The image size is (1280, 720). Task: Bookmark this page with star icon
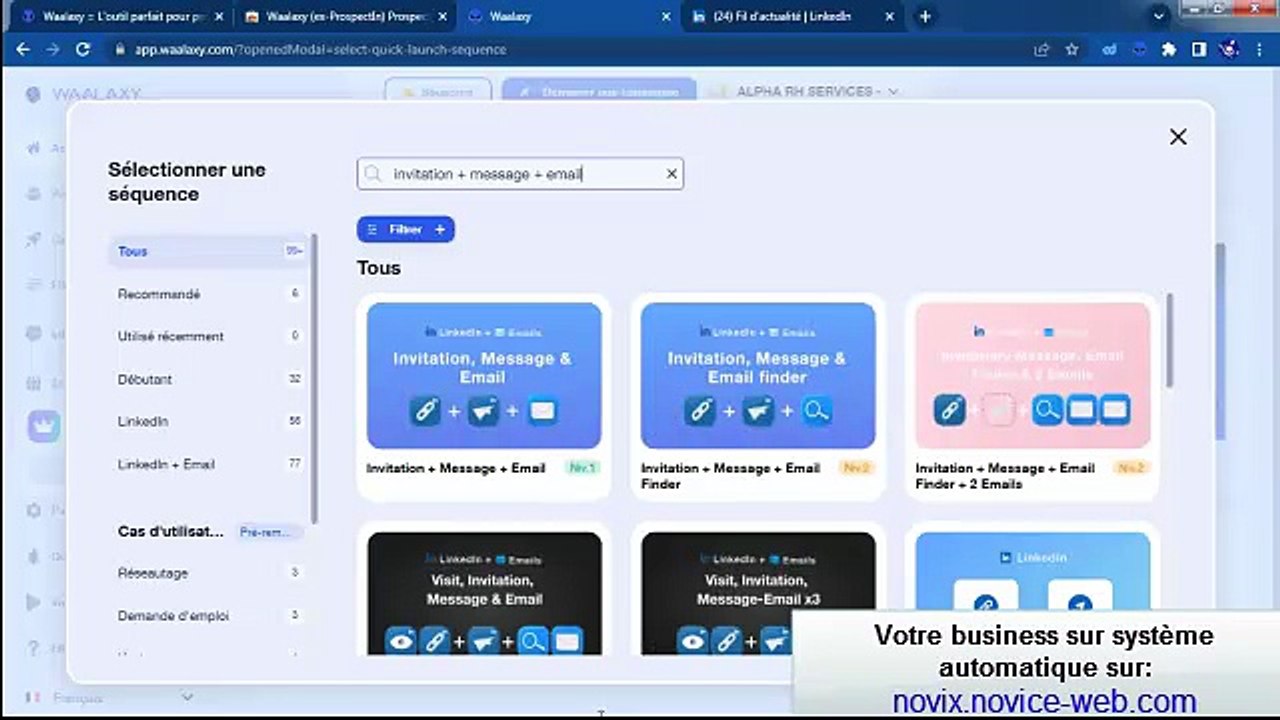(1072, 49)
